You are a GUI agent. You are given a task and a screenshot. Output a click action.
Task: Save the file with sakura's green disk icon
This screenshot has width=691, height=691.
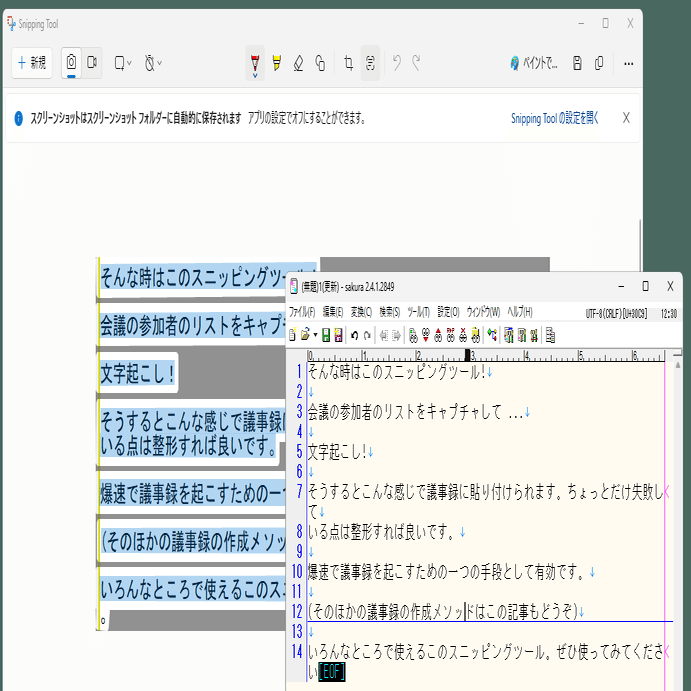(x=326, y=335)
